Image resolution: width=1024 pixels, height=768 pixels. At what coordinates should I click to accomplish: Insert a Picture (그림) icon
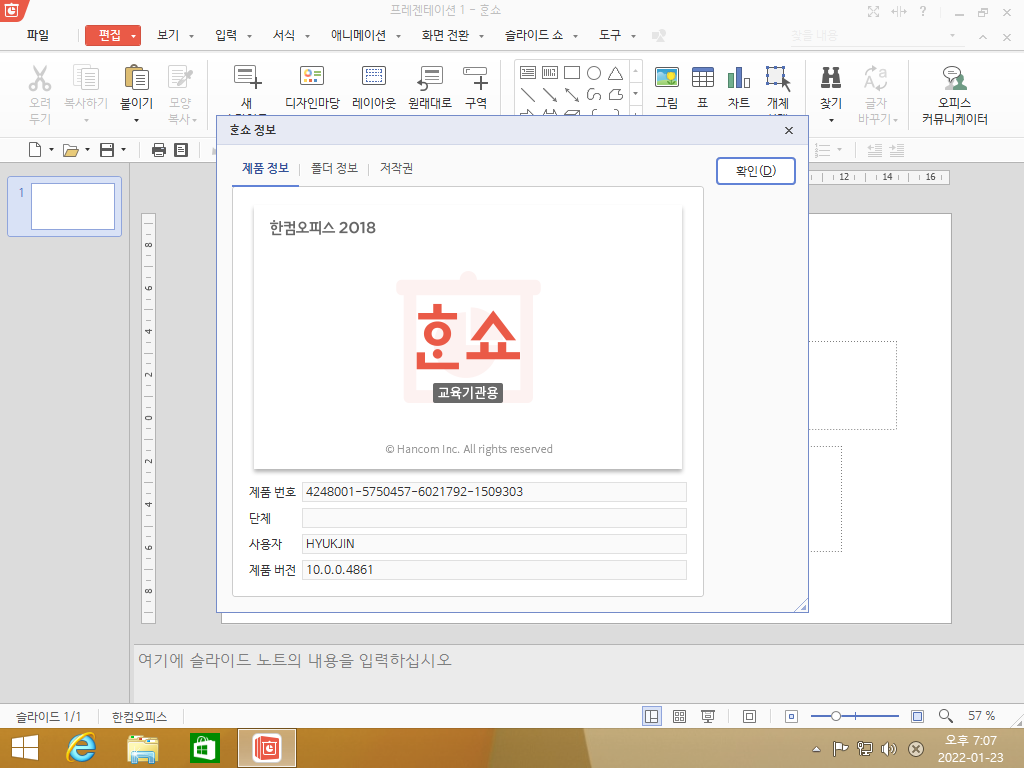667,77
